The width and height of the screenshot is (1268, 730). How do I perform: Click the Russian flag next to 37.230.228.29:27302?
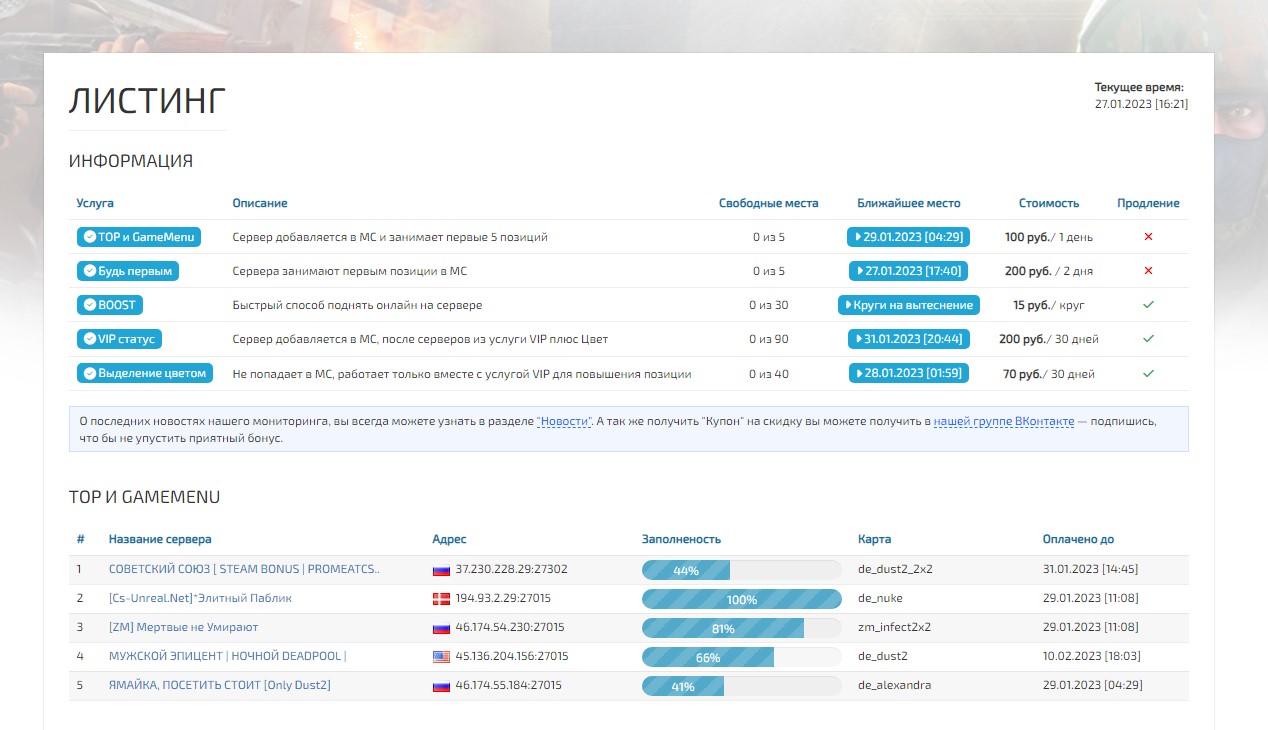click(x=440, y=570)
